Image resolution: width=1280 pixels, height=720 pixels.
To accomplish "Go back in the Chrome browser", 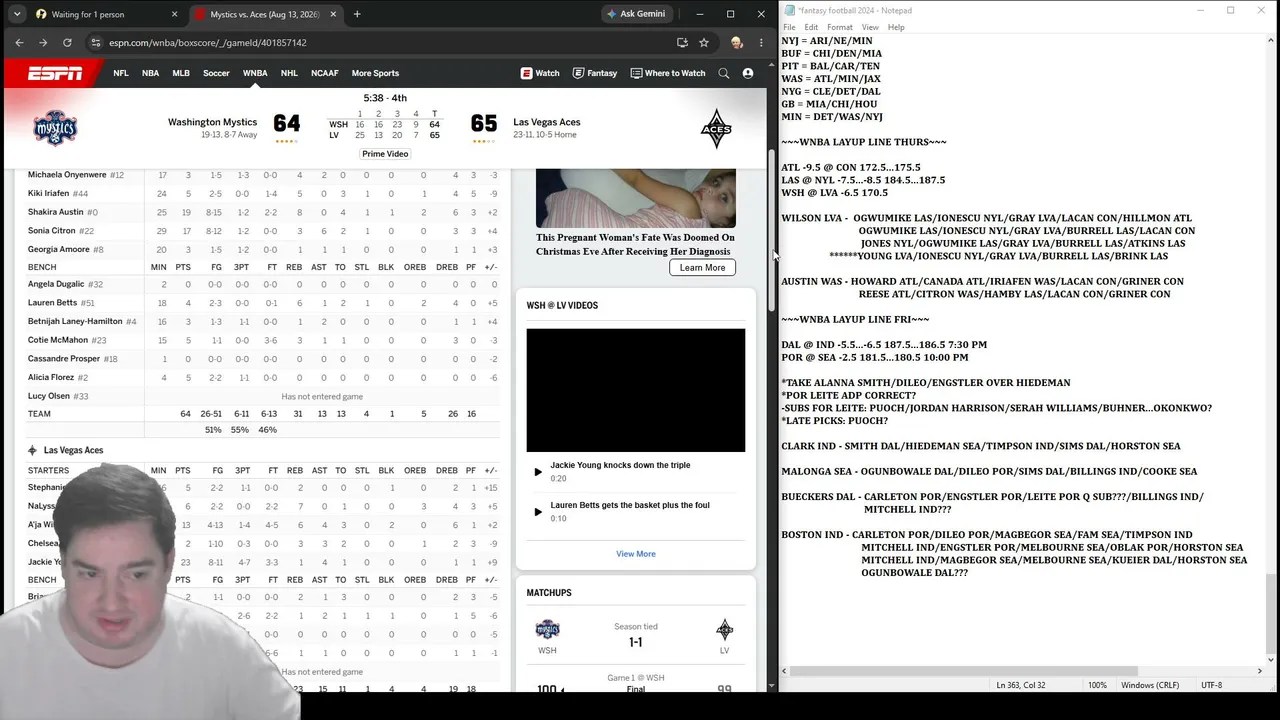I will (19, 43).
